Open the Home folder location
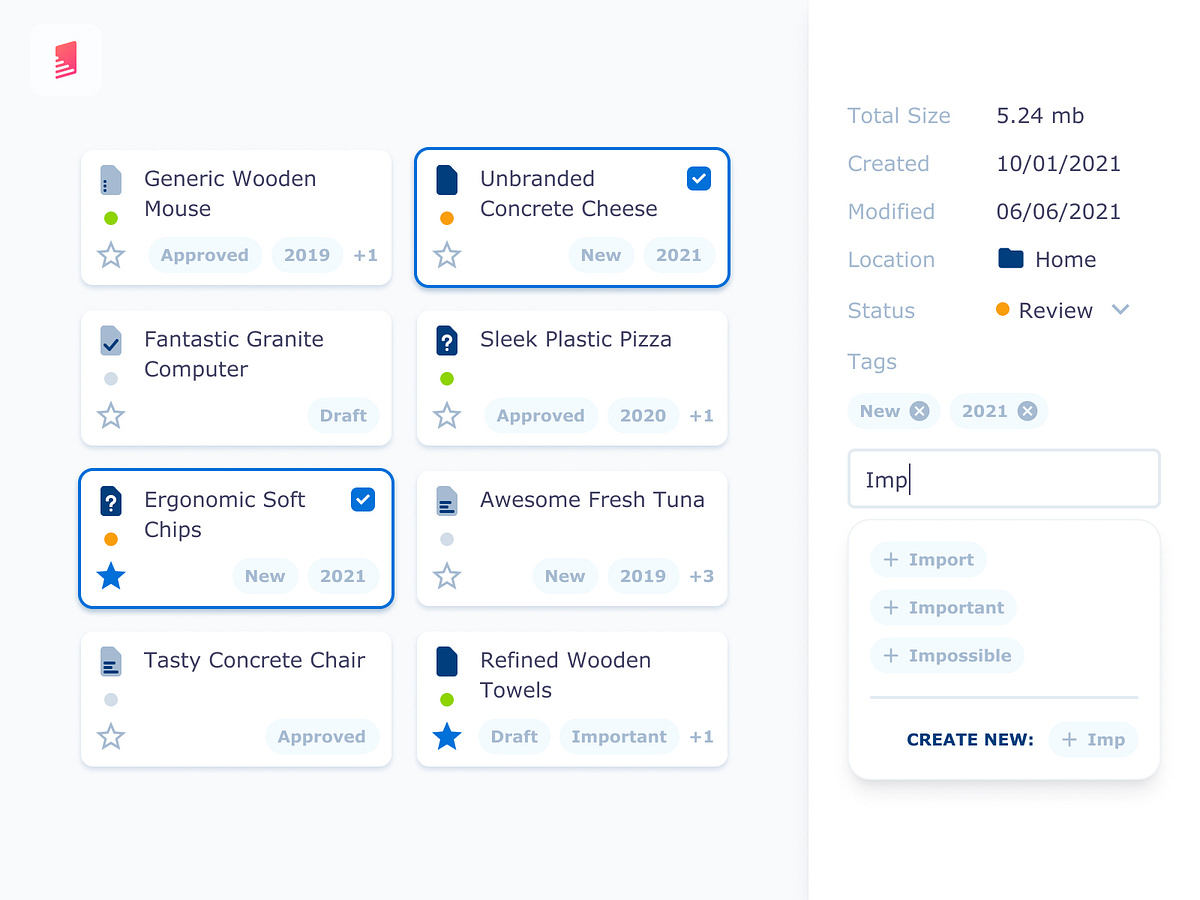Viewport: 1200px width, 900px height. click(1046, 259)
